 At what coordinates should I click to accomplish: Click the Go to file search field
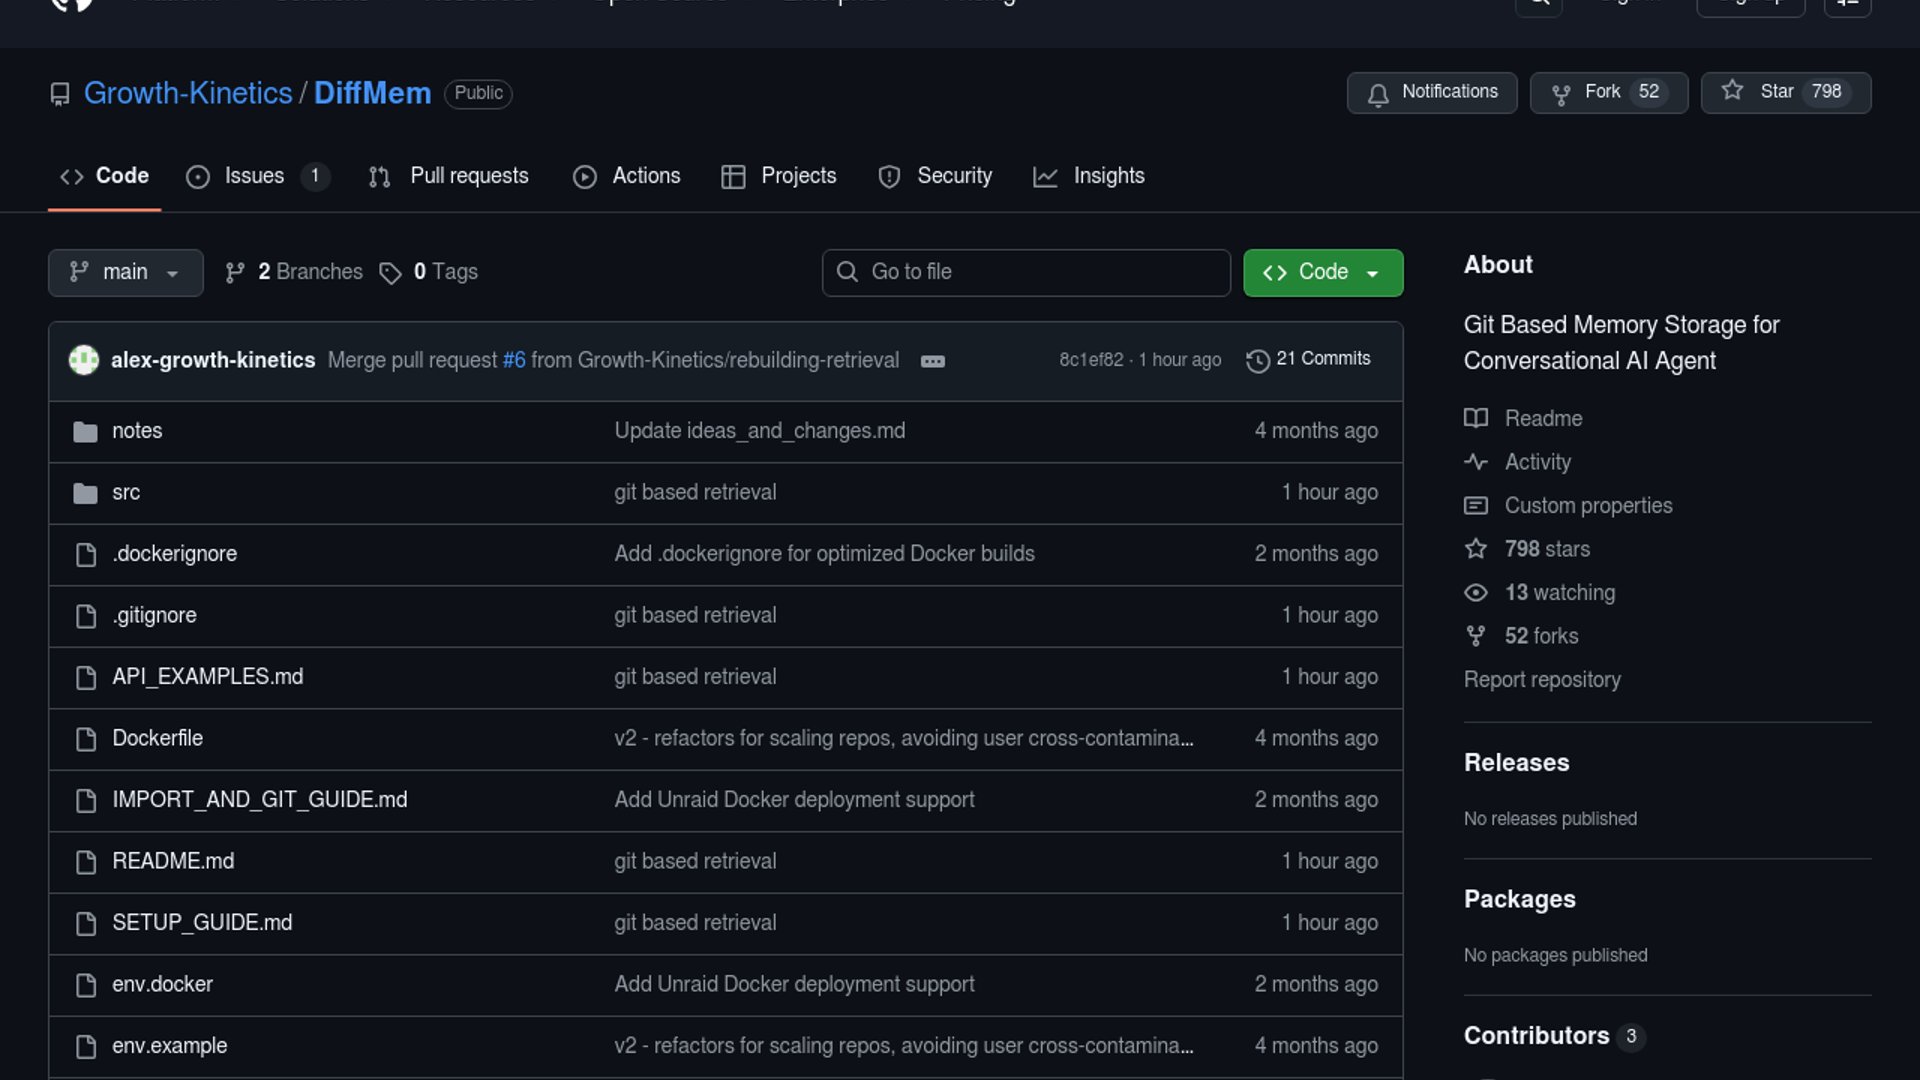click(1026, 272)
